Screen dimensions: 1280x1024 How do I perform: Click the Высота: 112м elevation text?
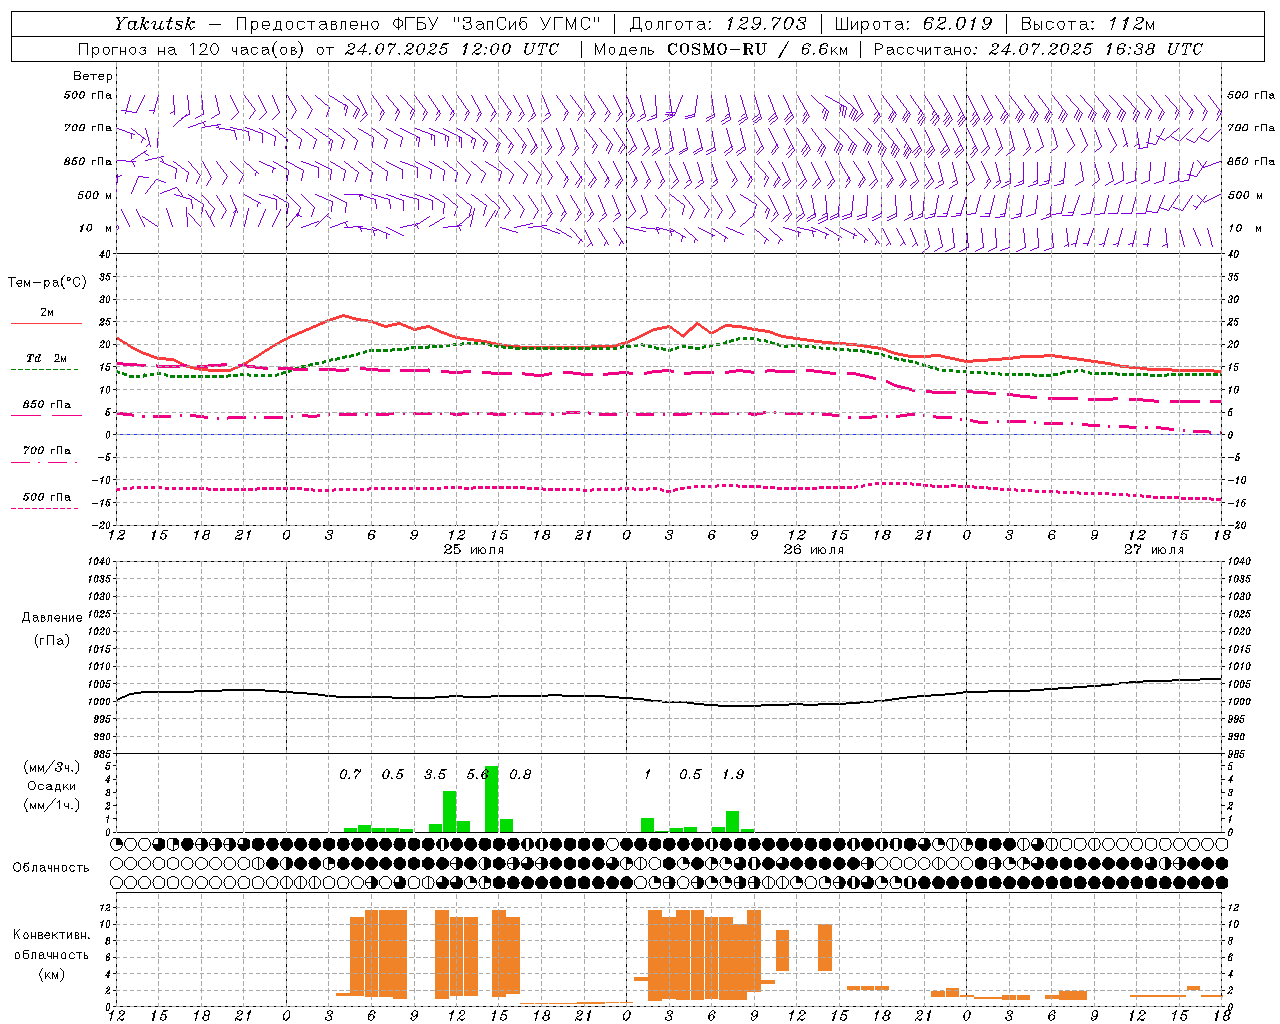tap(1088, 24)
